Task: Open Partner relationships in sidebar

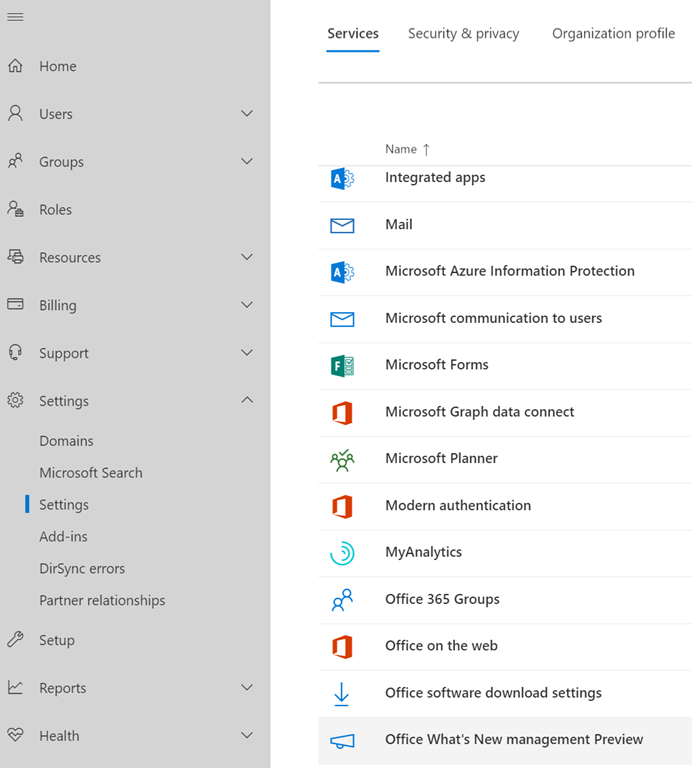Action: (x=102, y=601)
